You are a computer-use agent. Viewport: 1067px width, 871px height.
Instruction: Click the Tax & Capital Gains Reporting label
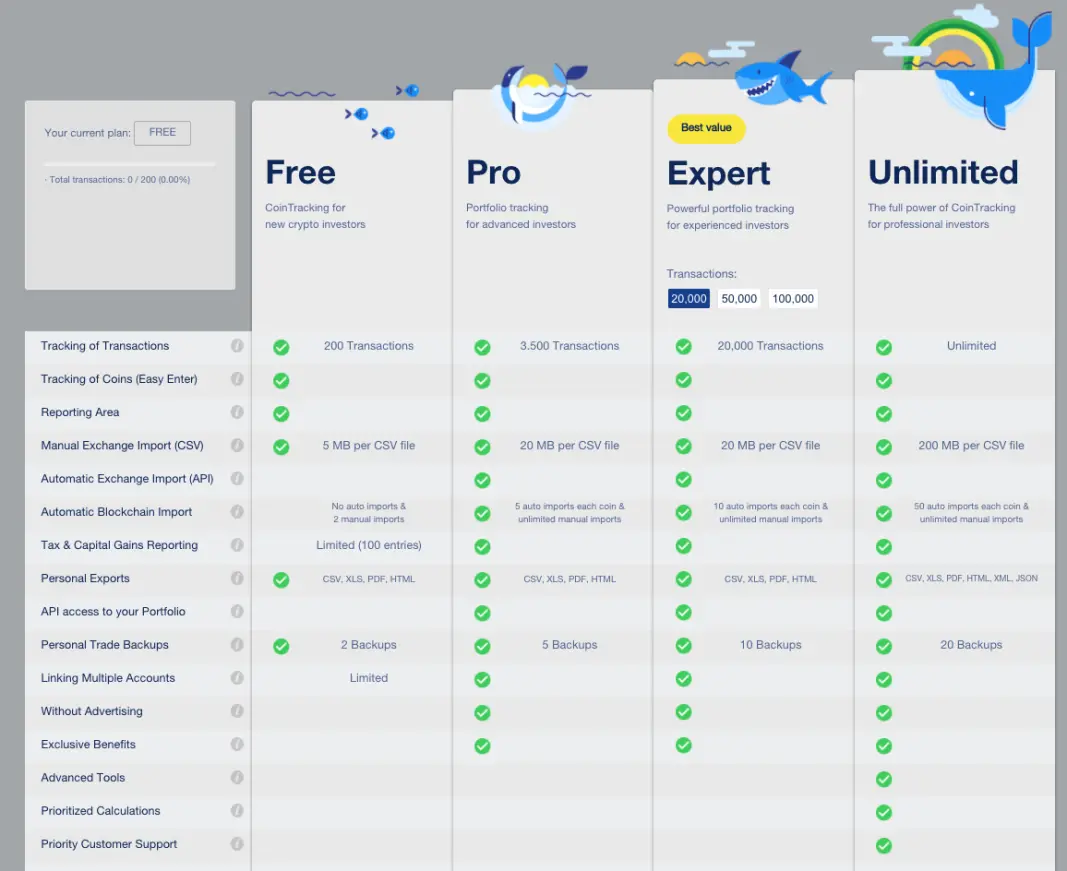119,545
